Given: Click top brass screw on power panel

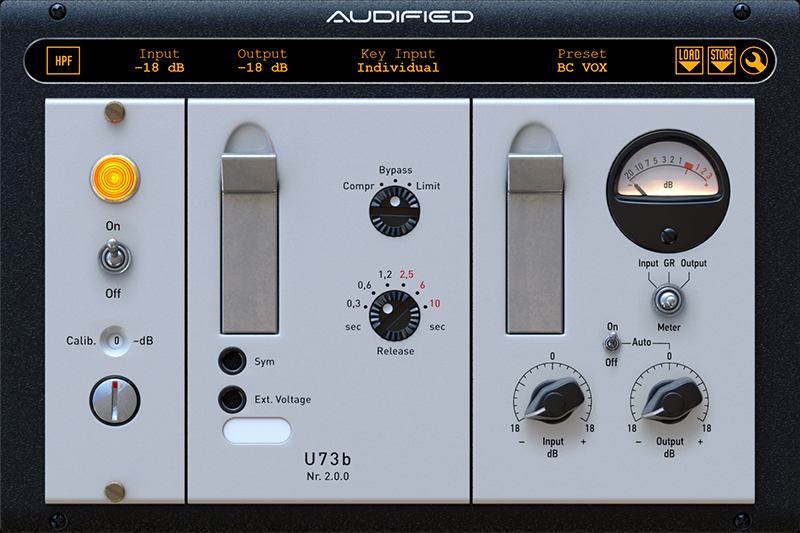Looking at the screenshot, I should (x=114, y=112).
